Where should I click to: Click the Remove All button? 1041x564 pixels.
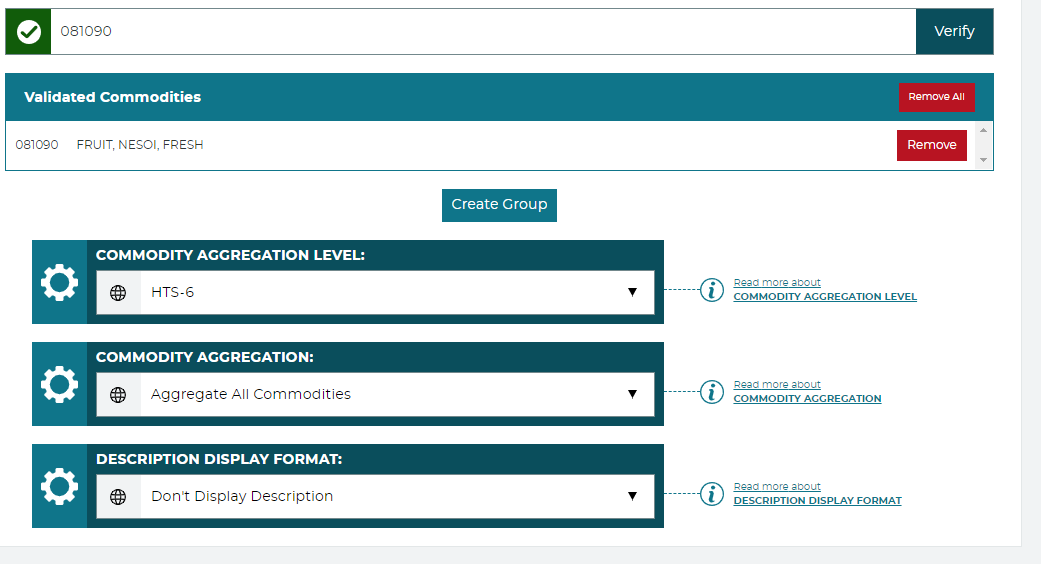point(936,97)
